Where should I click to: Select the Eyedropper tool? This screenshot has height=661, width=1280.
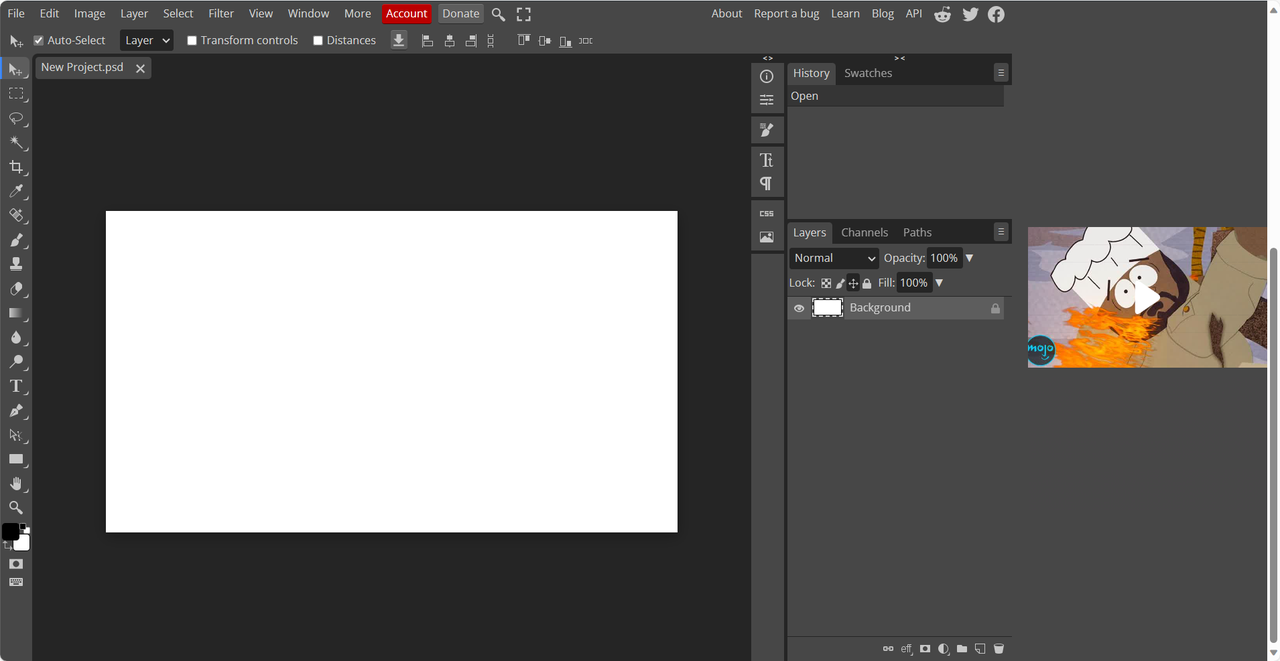point(16,191)
